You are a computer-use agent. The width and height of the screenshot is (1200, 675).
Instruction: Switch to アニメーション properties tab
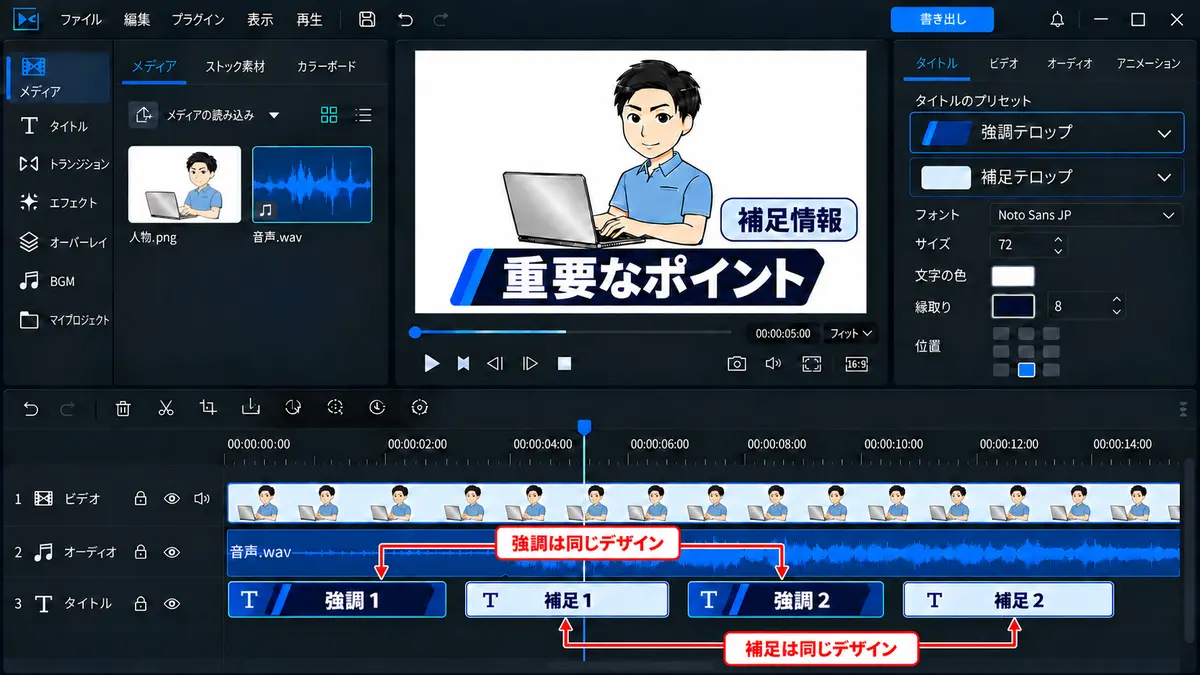(x=1148, y=63)
